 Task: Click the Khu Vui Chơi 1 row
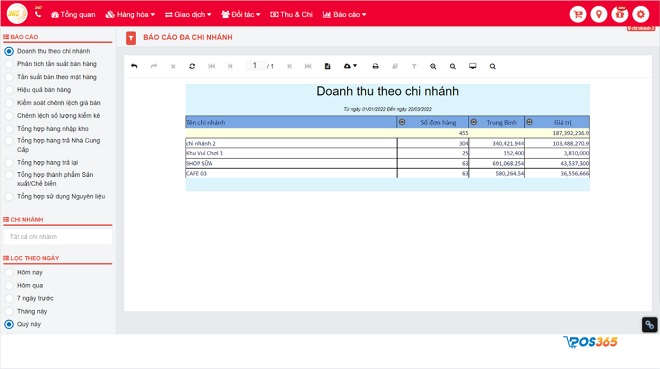387,153
